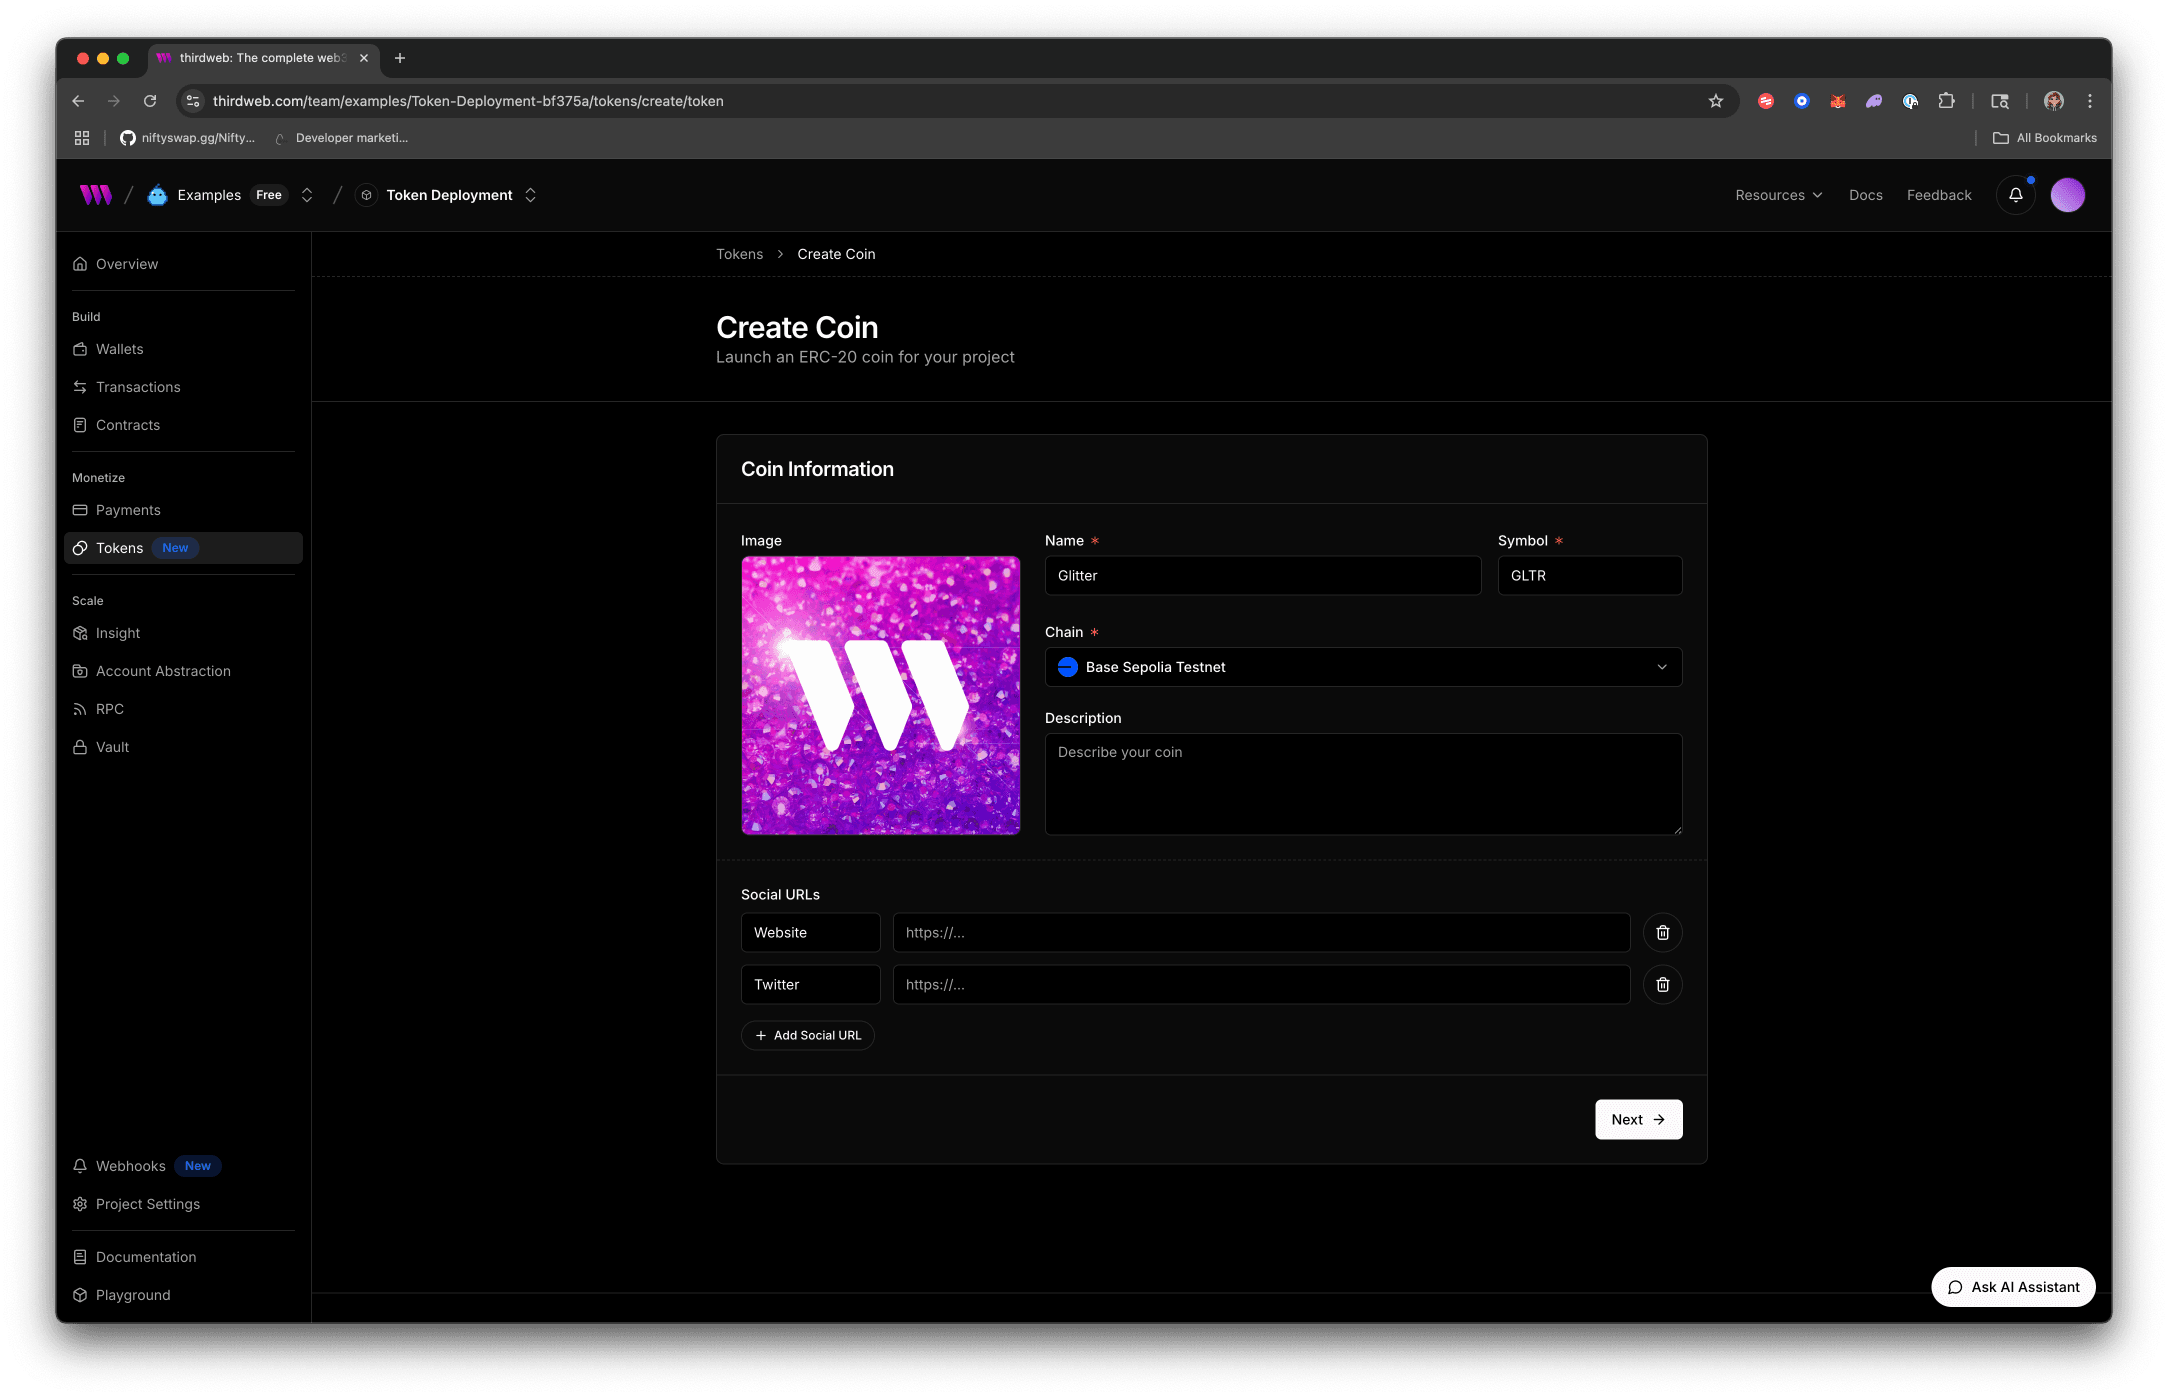Click the coin Description text area

click(x=1363, y=784)
